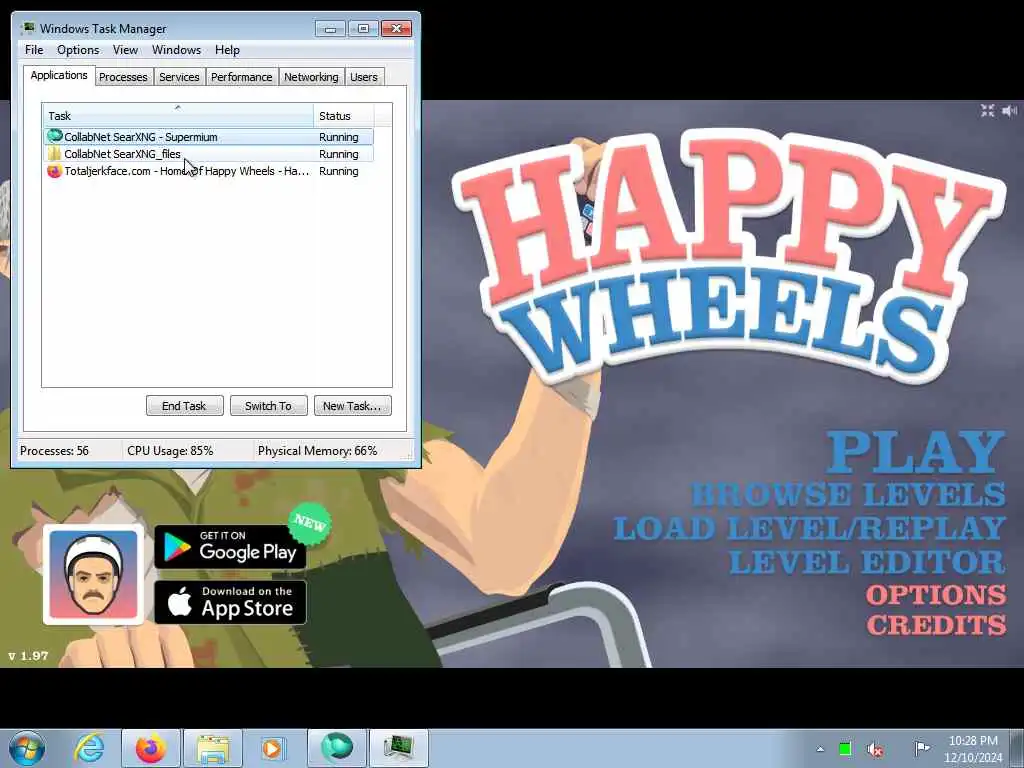Screen dimensions: 1024x768
Task: Click the Switch To button
Action: [x=268, y=406]
